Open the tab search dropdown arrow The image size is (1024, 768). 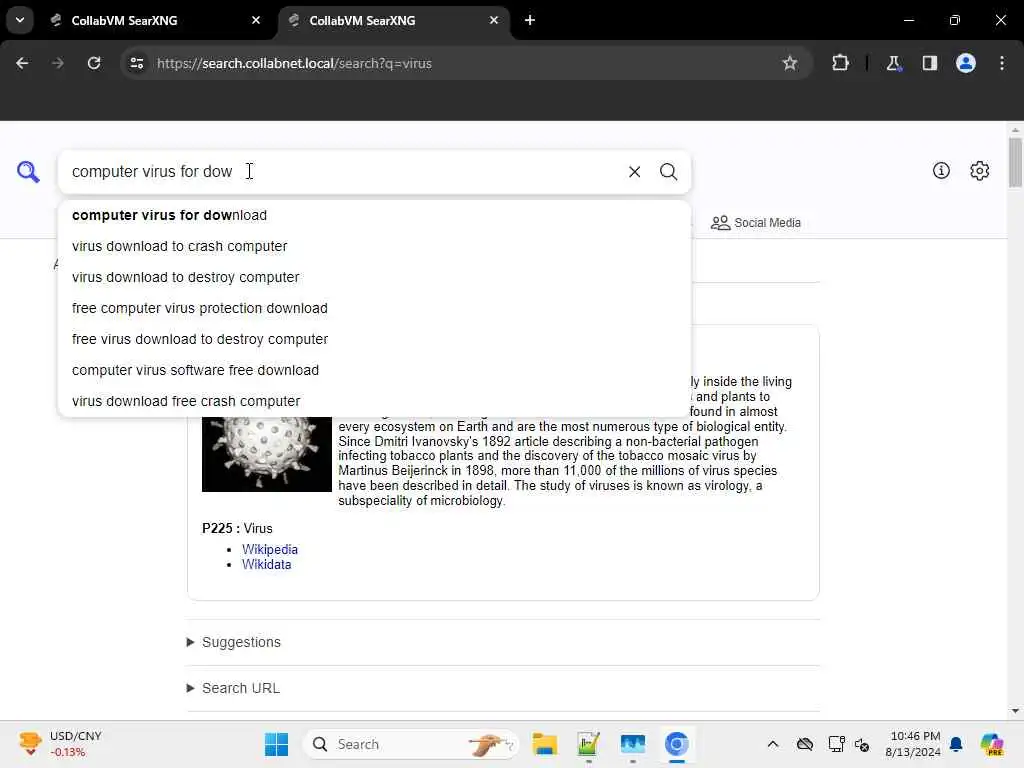point(20,20)
